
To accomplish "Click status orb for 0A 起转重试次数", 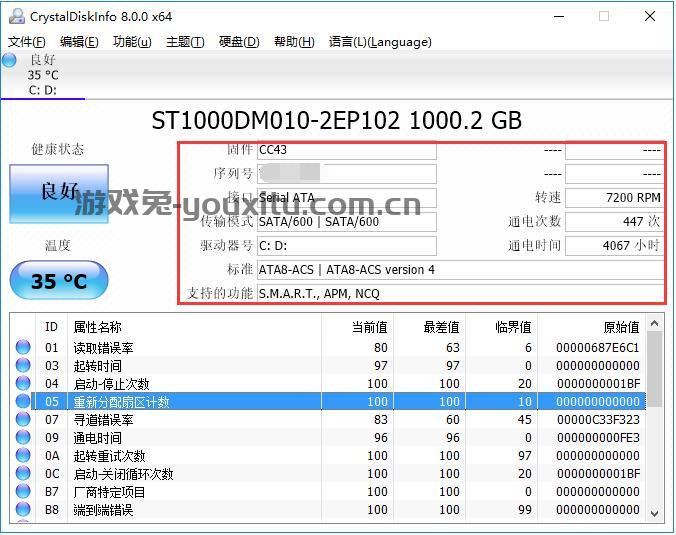I will pyautogui.click(x=23, y=456).
